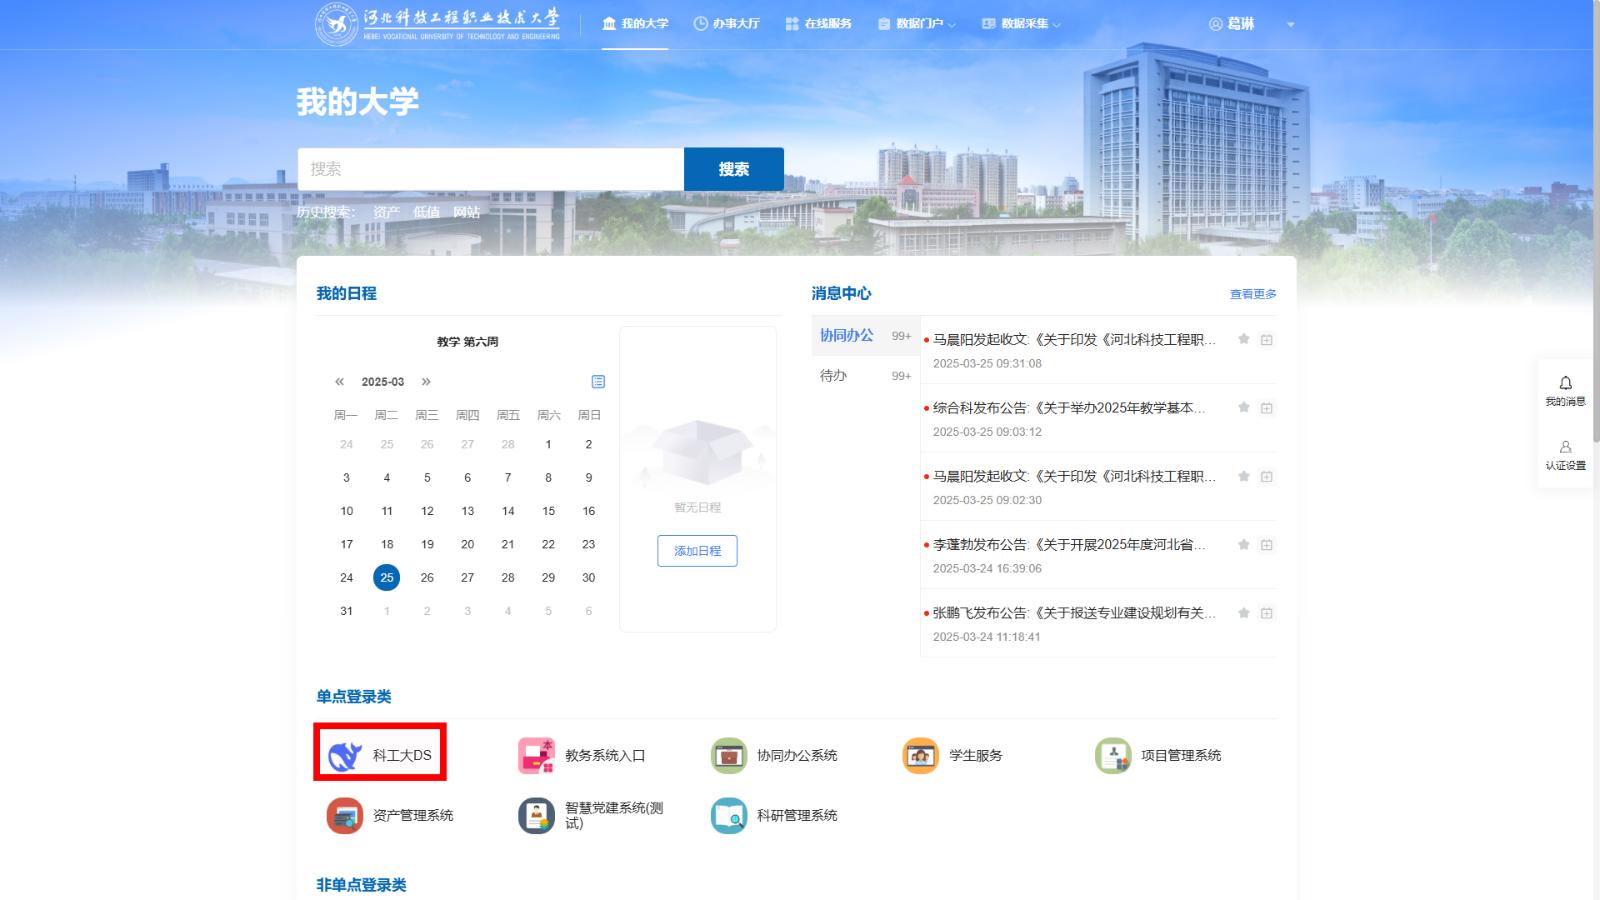The height and width of the screenshot is (900, 1600).
Task: Go to next month in calendar
Action: point(426,382)
